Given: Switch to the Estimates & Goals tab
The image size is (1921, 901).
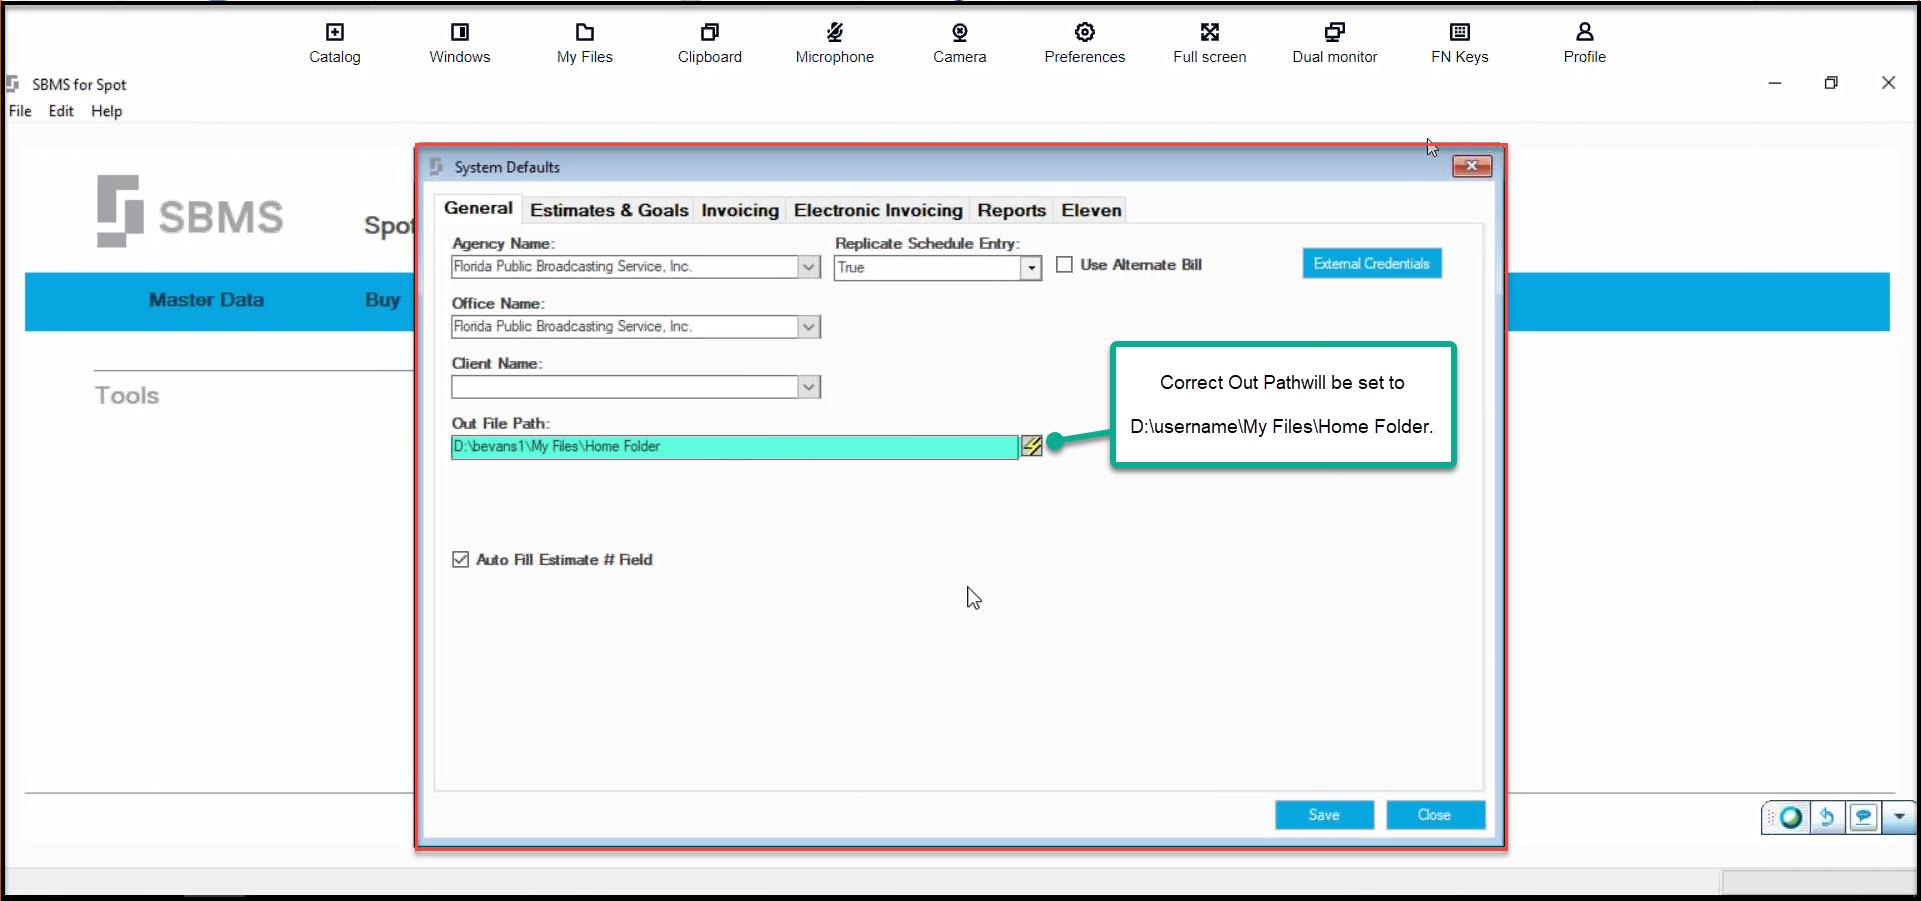Looking at the screenshot, I should pyautogui.click(x=609, y=210).
